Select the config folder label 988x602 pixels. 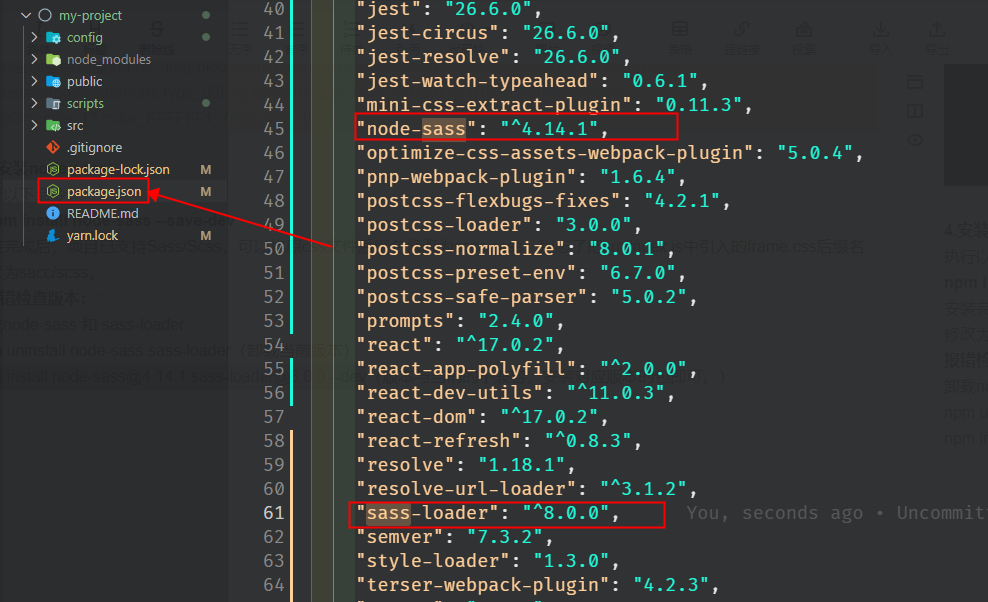(84, 37)
